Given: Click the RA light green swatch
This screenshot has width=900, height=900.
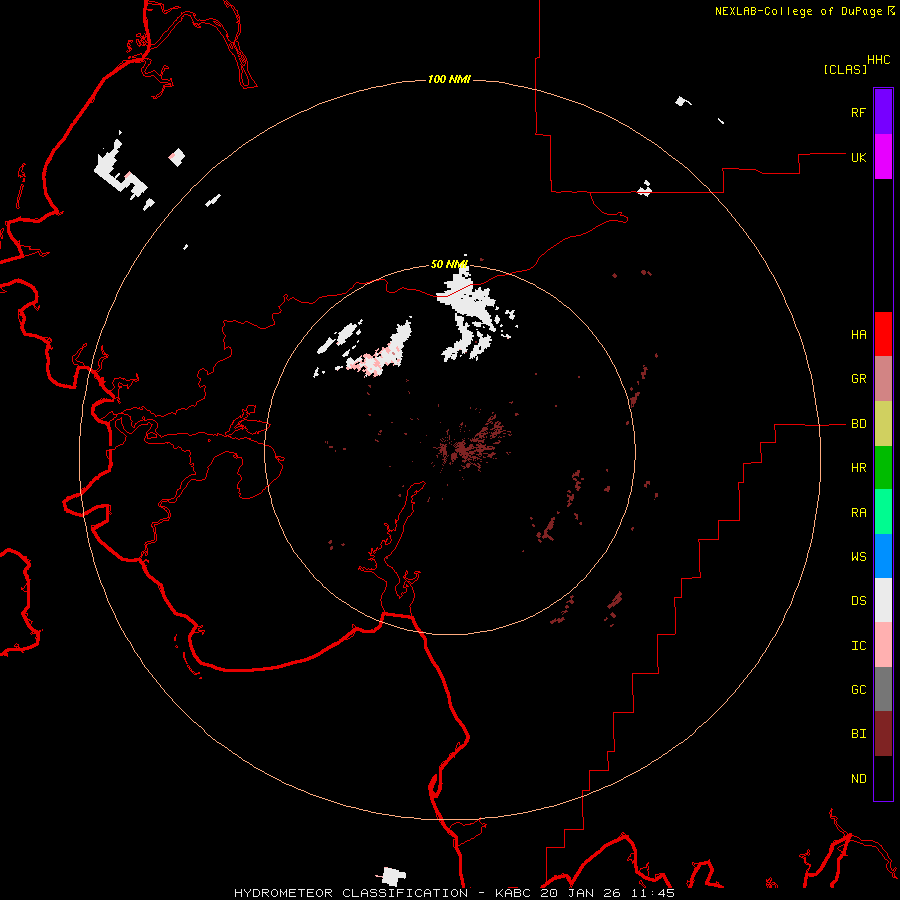Looking at the screenshot, I should tap(883, 512).
